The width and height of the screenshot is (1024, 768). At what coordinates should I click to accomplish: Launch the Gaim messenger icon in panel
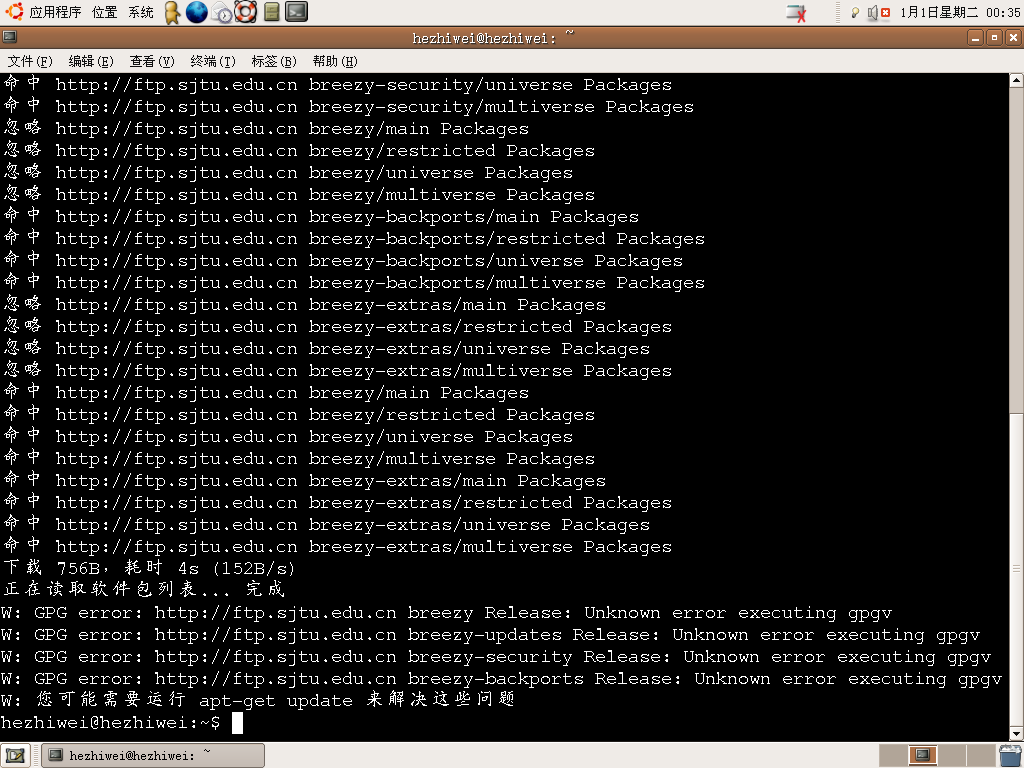pos(172,12)
